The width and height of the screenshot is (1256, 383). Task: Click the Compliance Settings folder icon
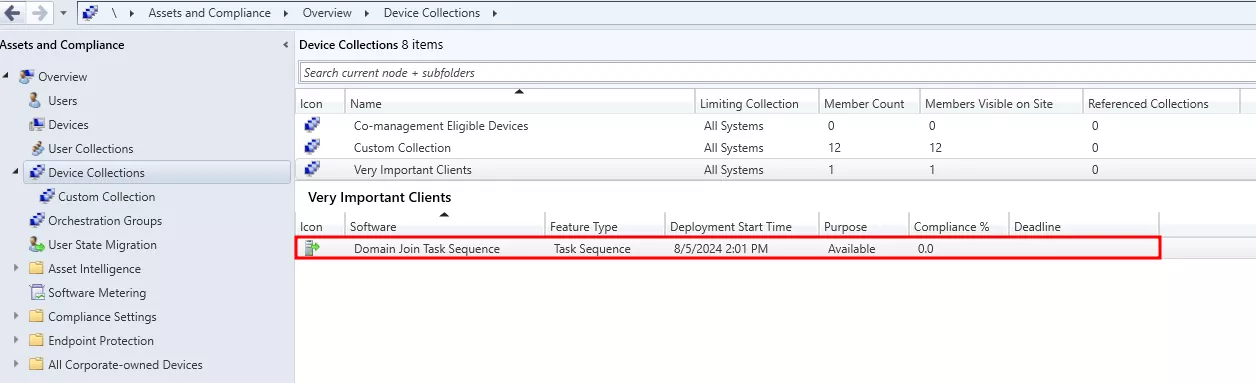[36, 316]
